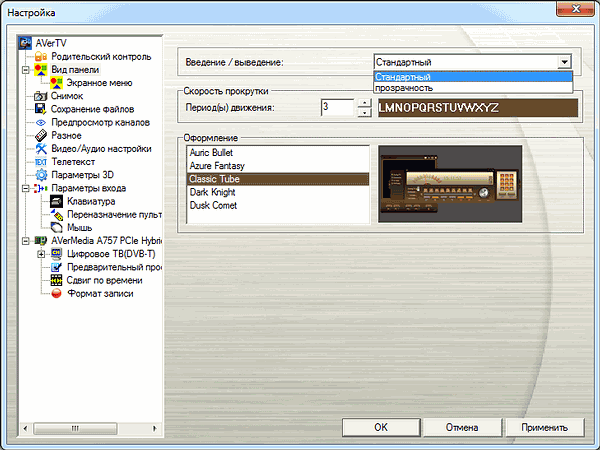Select the AVerTV root tree item
Screen dimensions: 600x450
pyautogui.click(x=51, y=43)
